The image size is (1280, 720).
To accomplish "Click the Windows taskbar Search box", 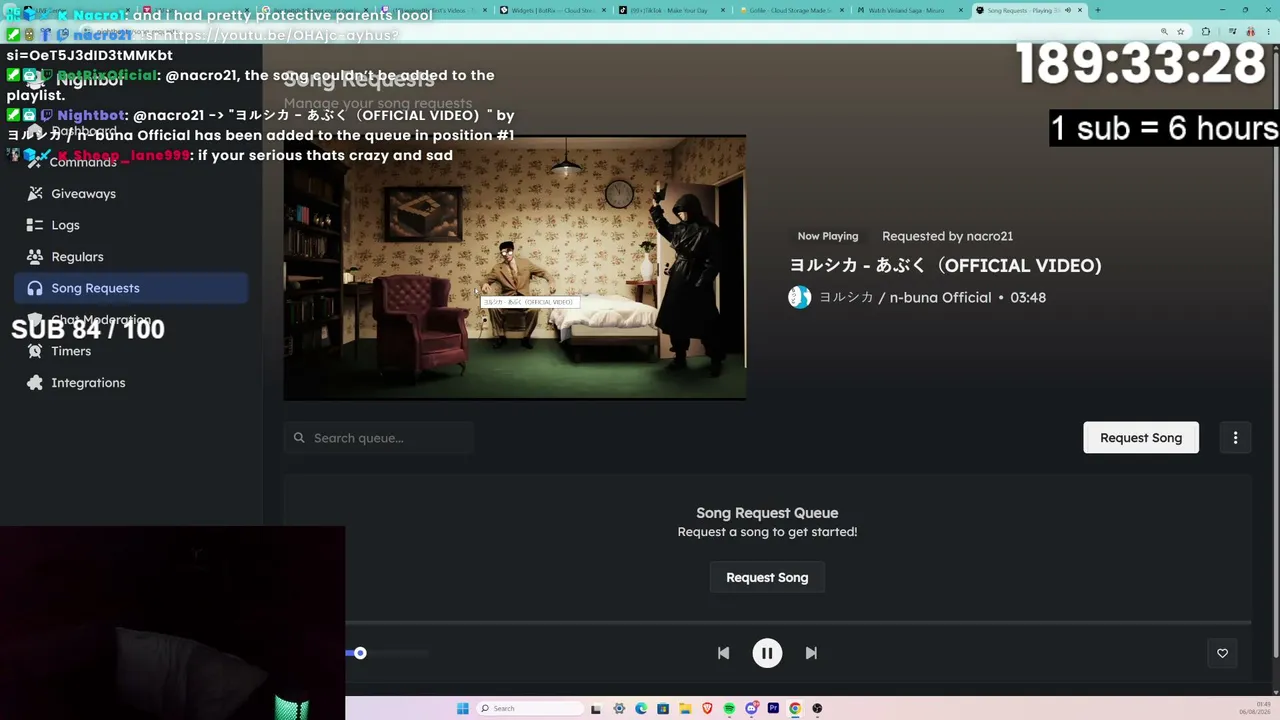I will (530, 709).
